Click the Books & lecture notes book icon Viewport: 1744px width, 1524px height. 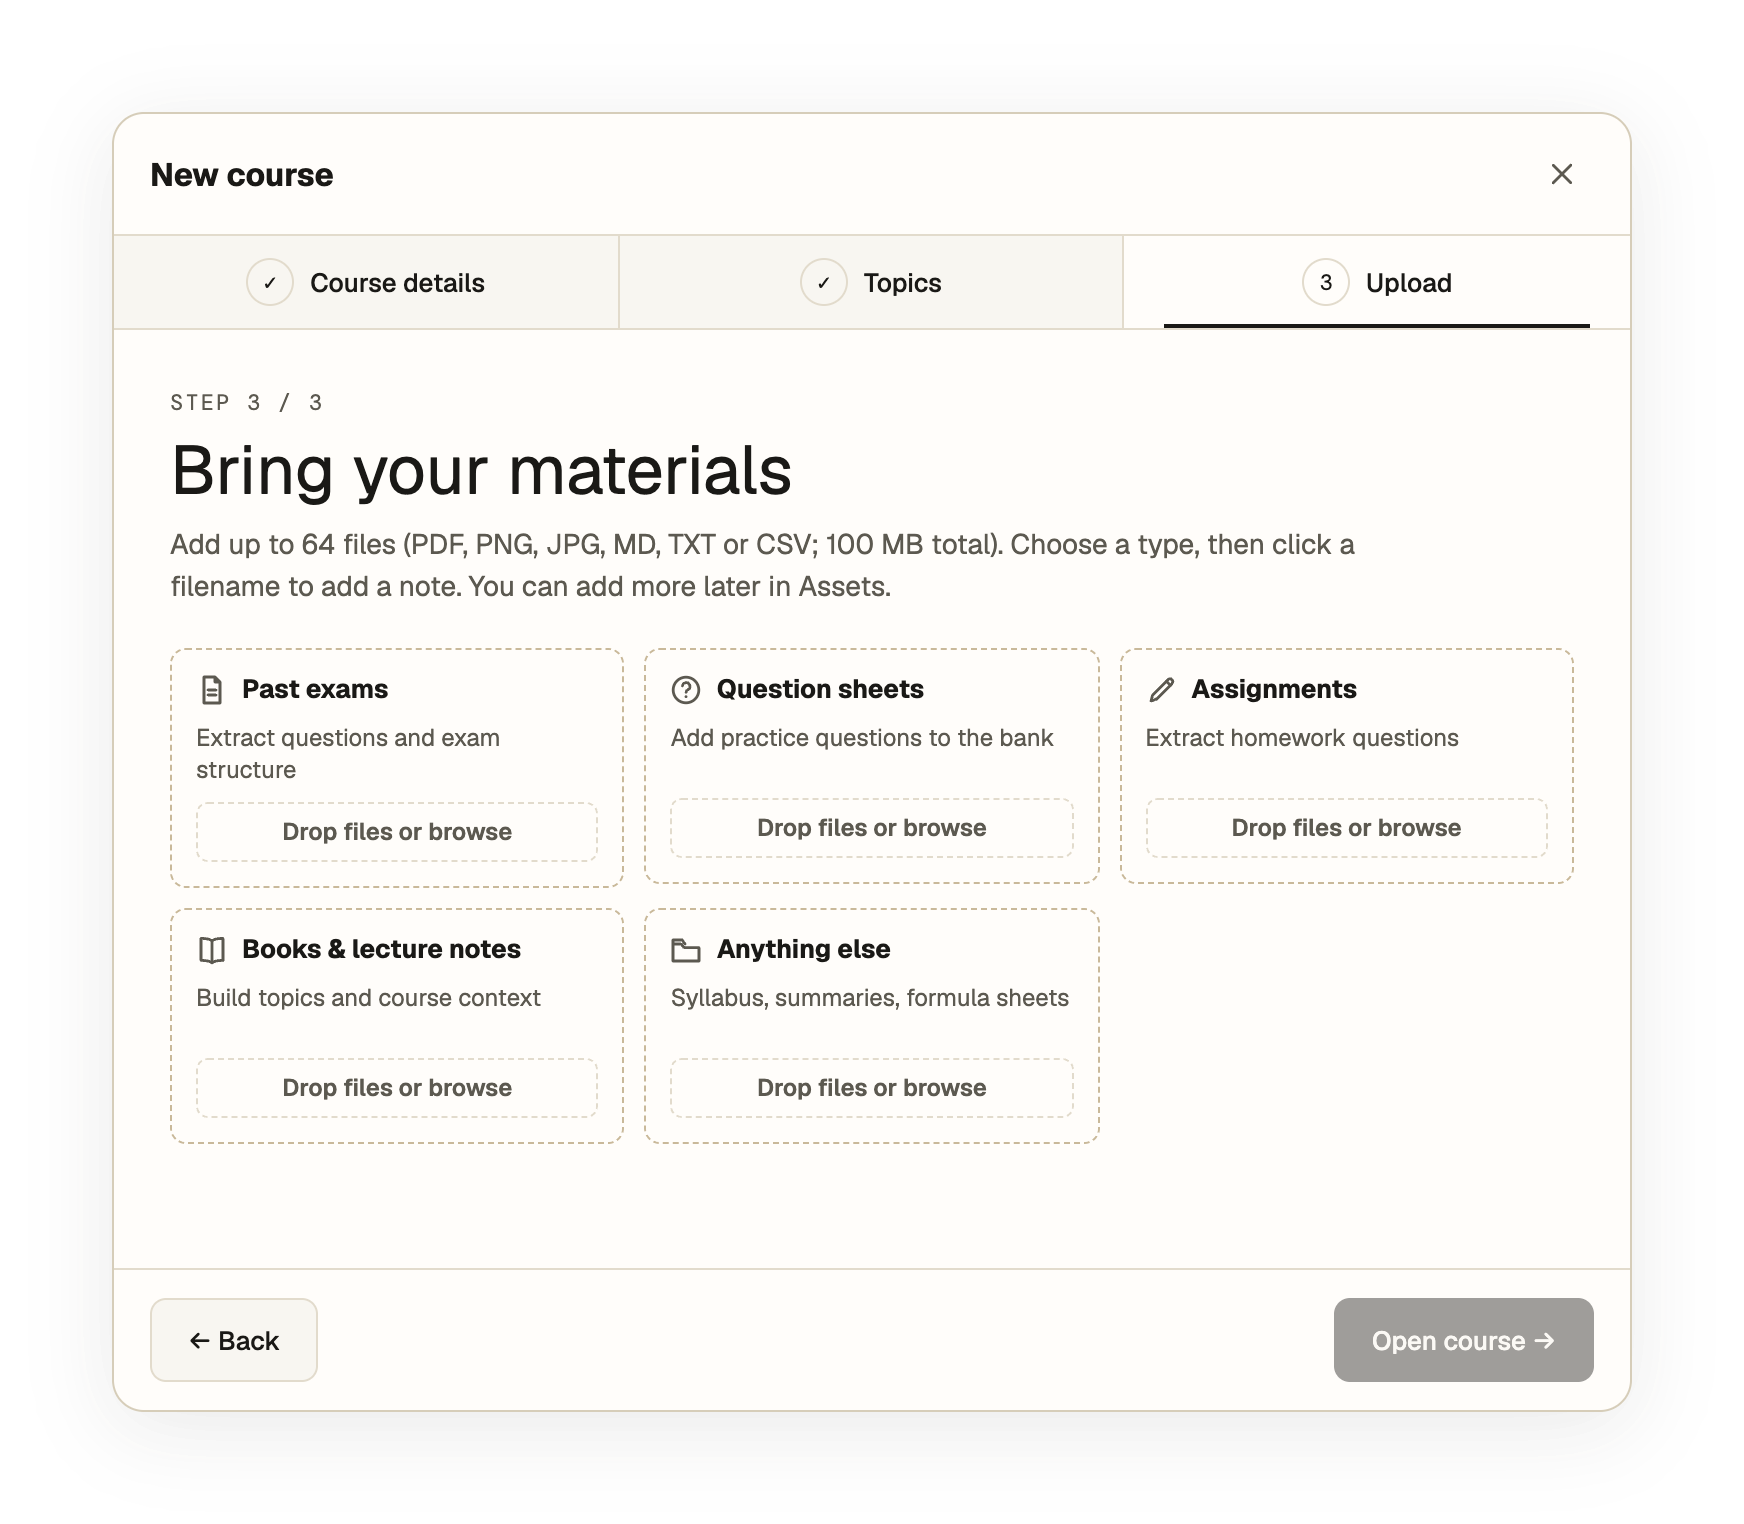pos(212,950)
